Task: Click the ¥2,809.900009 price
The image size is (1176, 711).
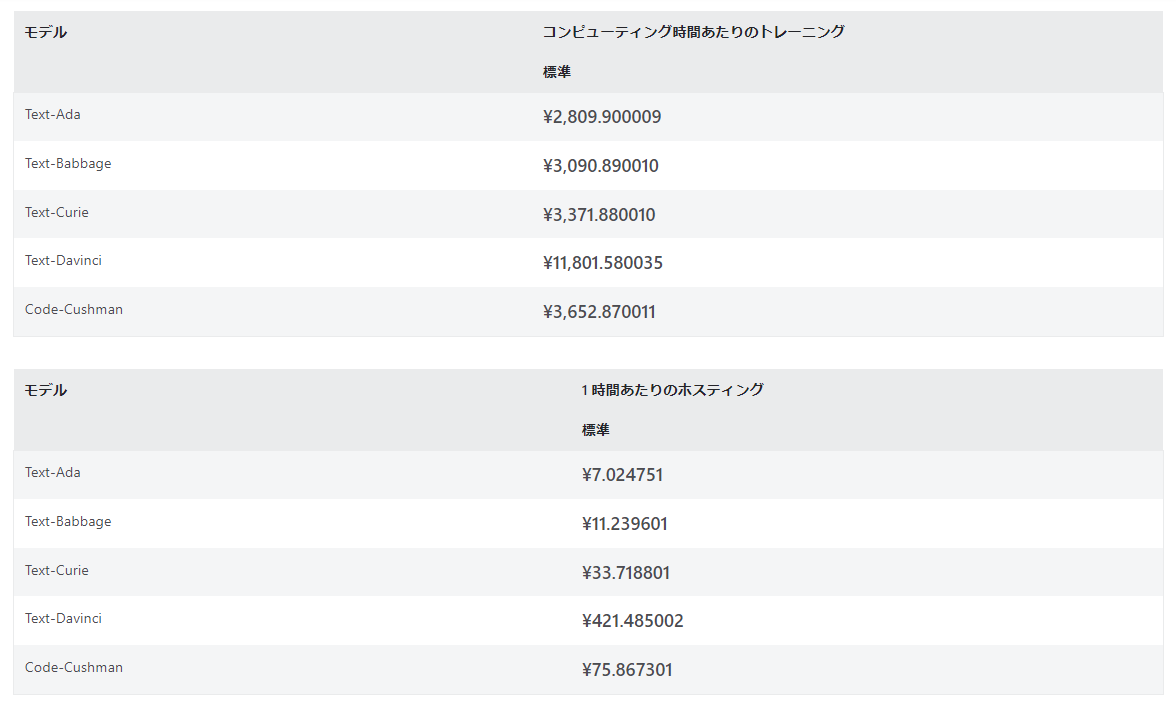Action: pyautogui.click(x=602, y=117)
